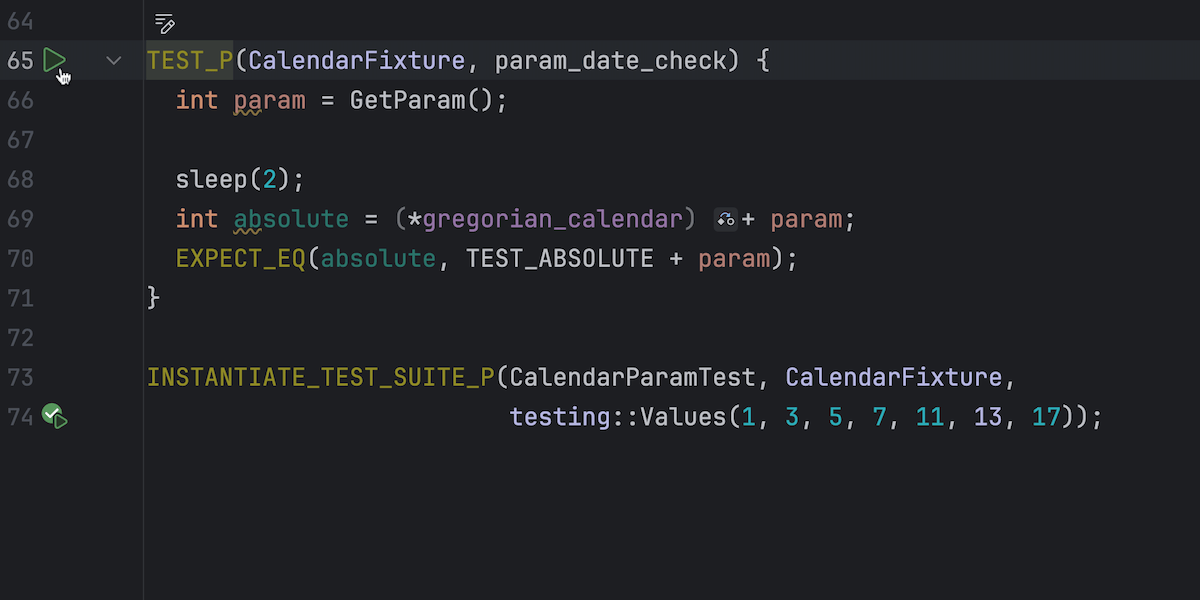Click INSTANTIATE_TEST_SUITE_P macro name
This screenshot has width=1200, height=600.
pyautogui.click(x=320, y=377)
